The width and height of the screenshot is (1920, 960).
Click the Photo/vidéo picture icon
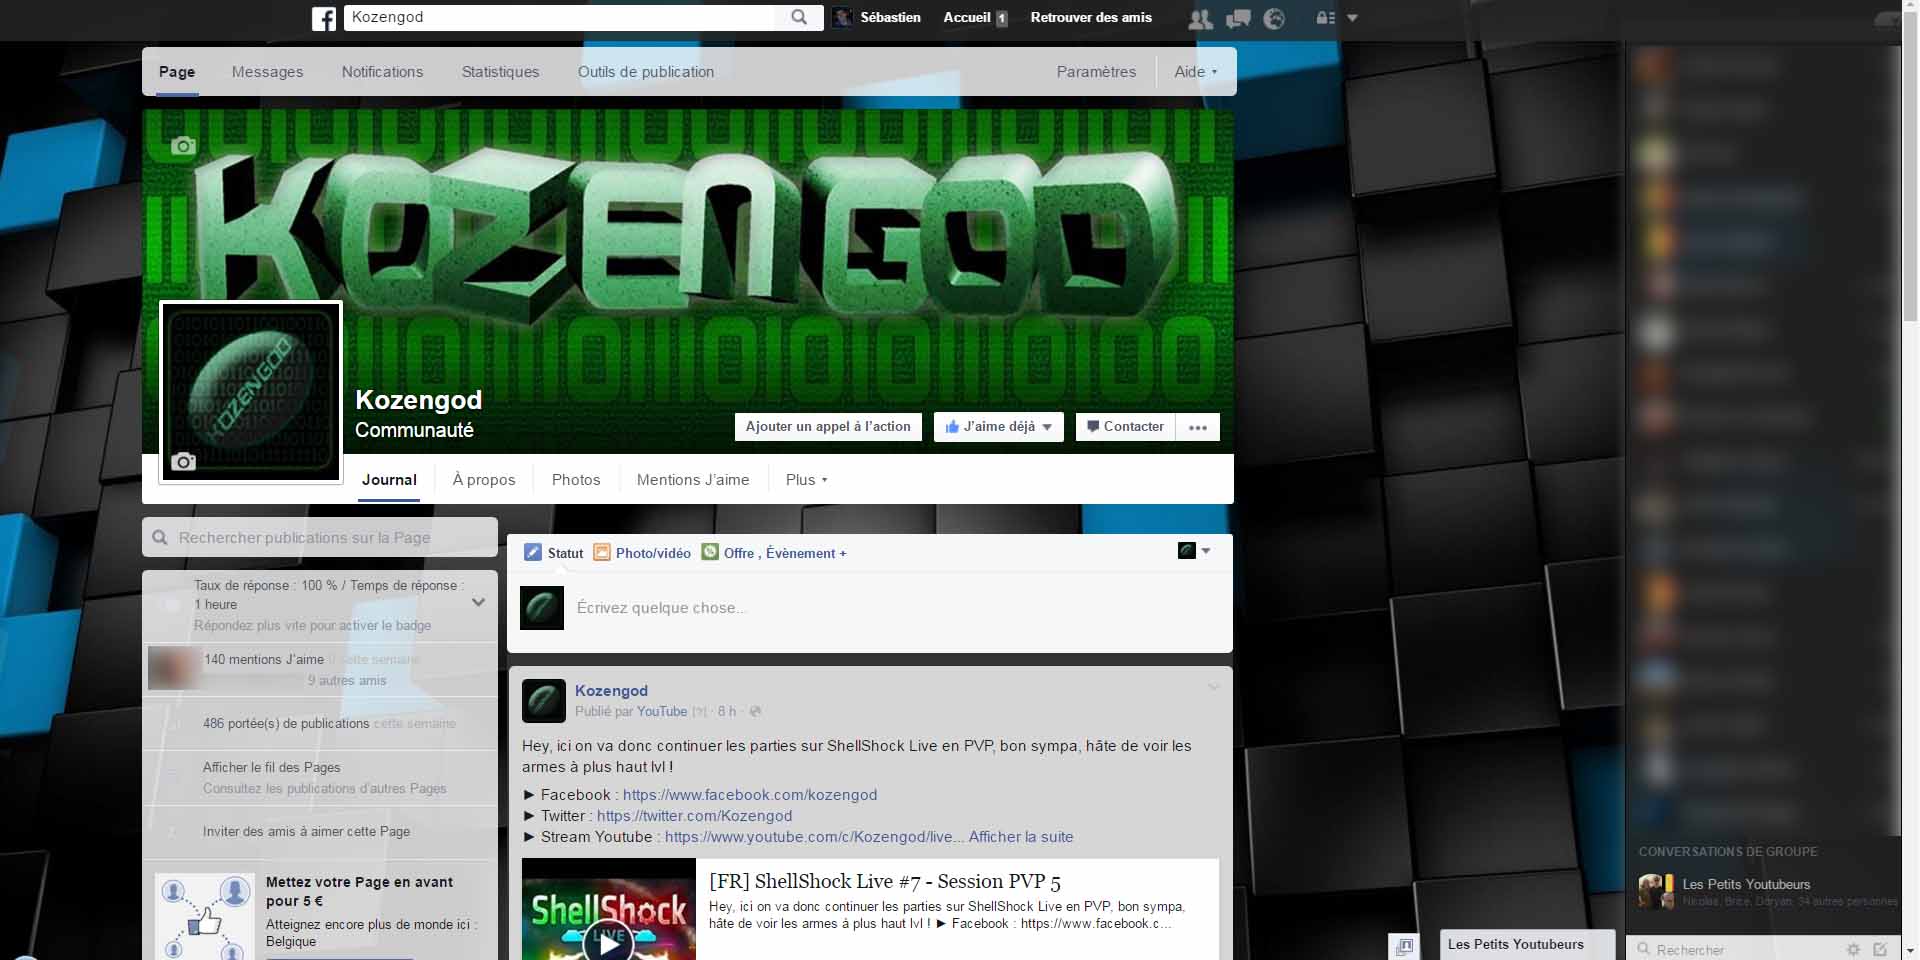pyautogui.click(x=602, y=552)
